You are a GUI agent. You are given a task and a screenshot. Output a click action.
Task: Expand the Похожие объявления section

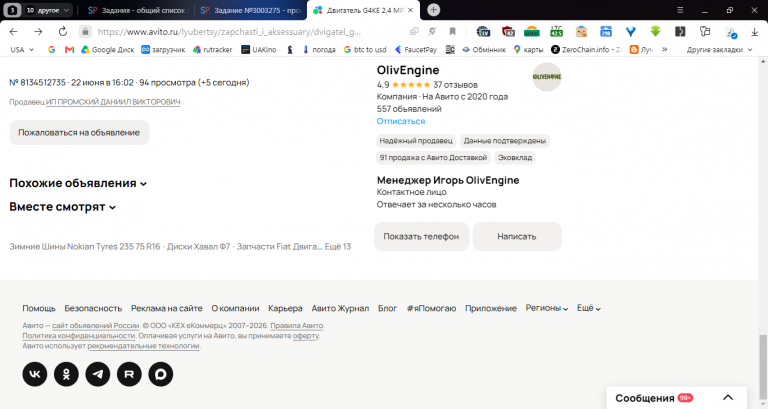(x=78, y=183)
